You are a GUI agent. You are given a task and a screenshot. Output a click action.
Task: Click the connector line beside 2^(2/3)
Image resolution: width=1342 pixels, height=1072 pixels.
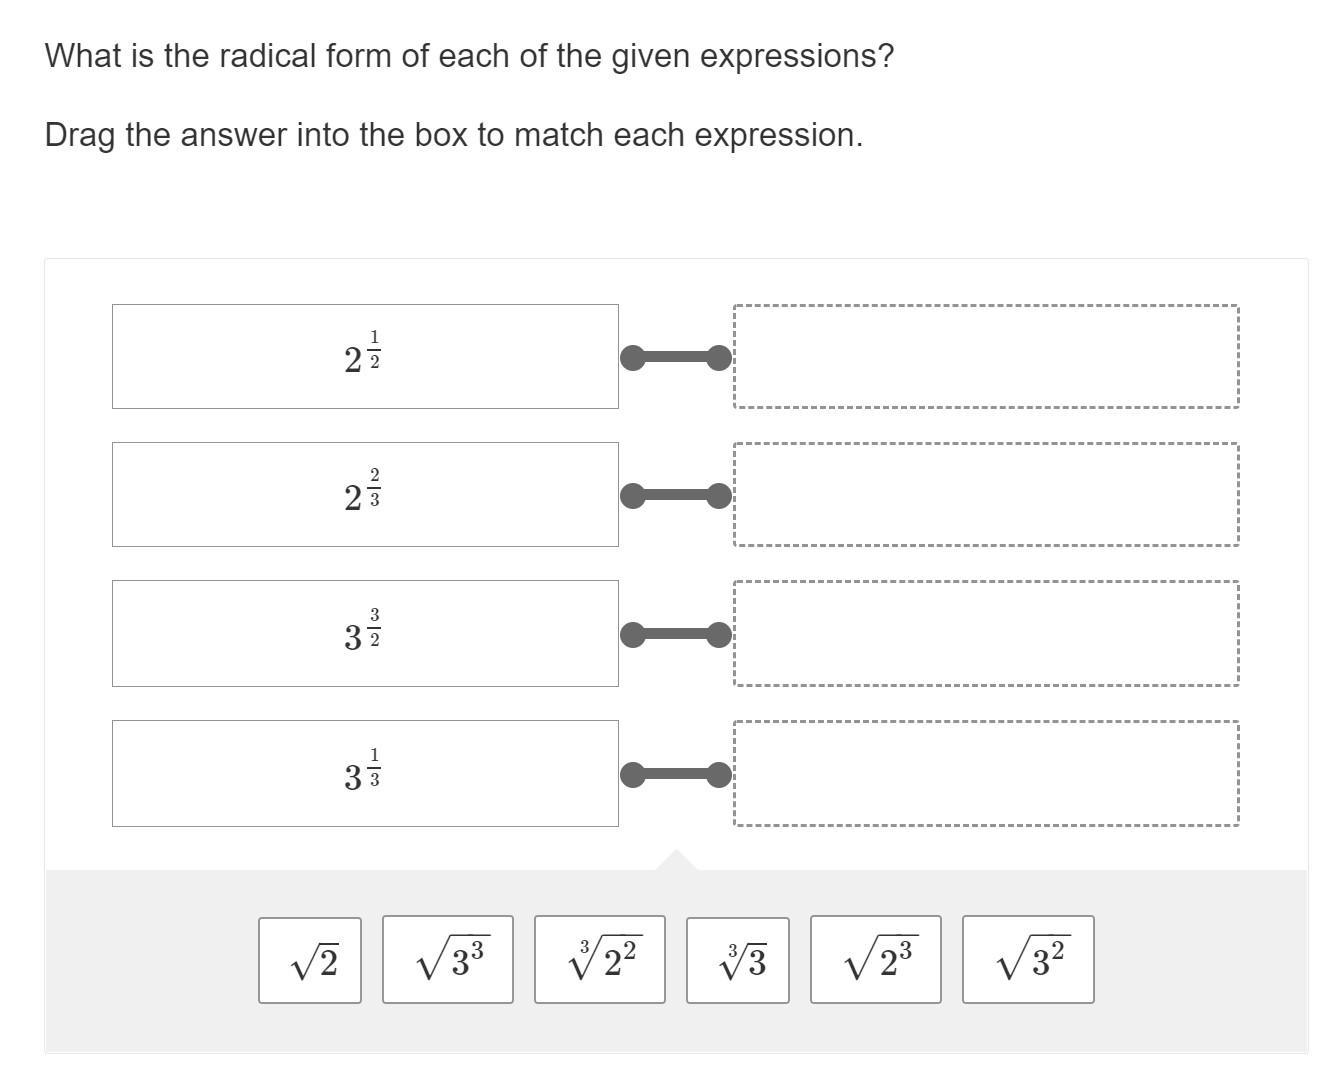click(x=676, y=495)
